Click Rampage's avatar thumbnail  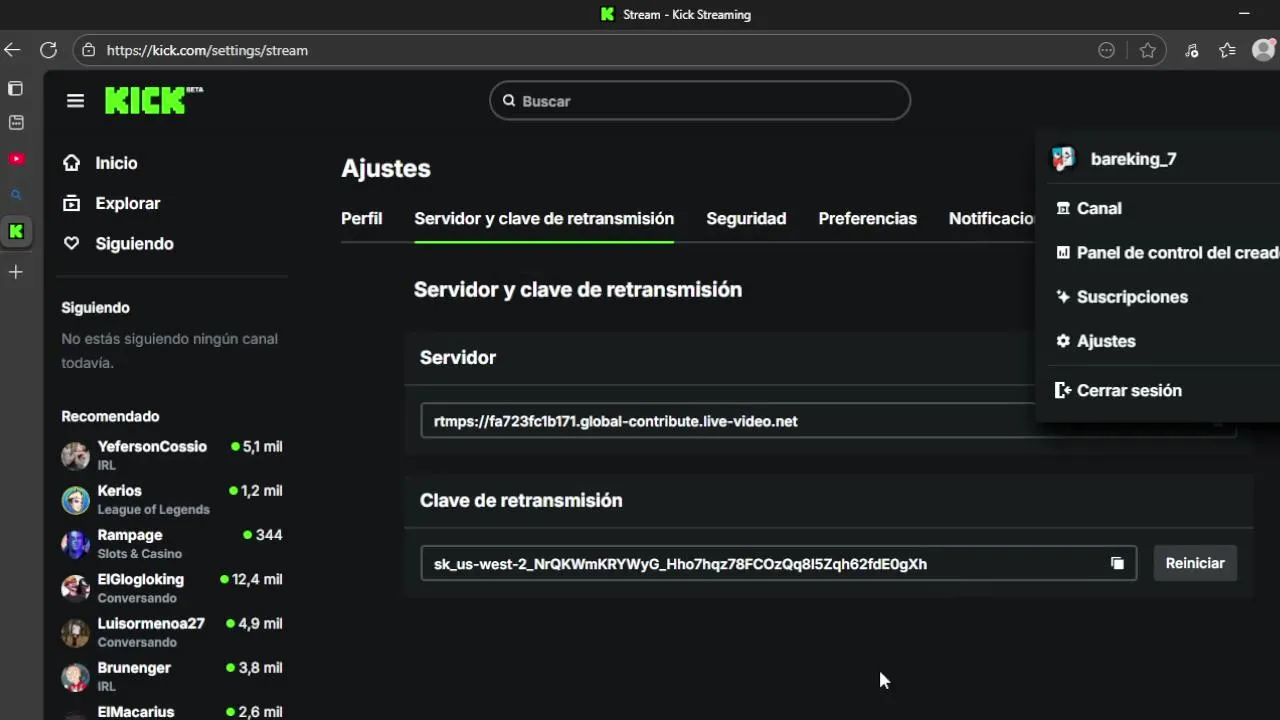pyautogui.click(x=75, y=544)
